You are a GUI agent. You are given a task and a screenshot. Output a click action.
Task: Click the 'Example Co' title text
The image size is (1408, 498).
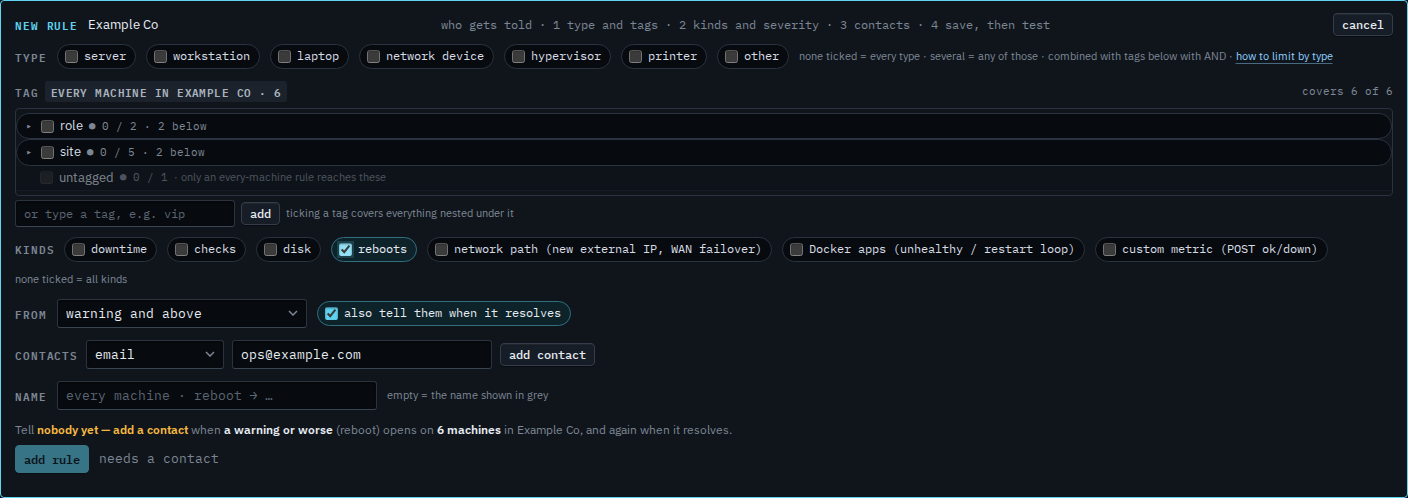point(123,25)
